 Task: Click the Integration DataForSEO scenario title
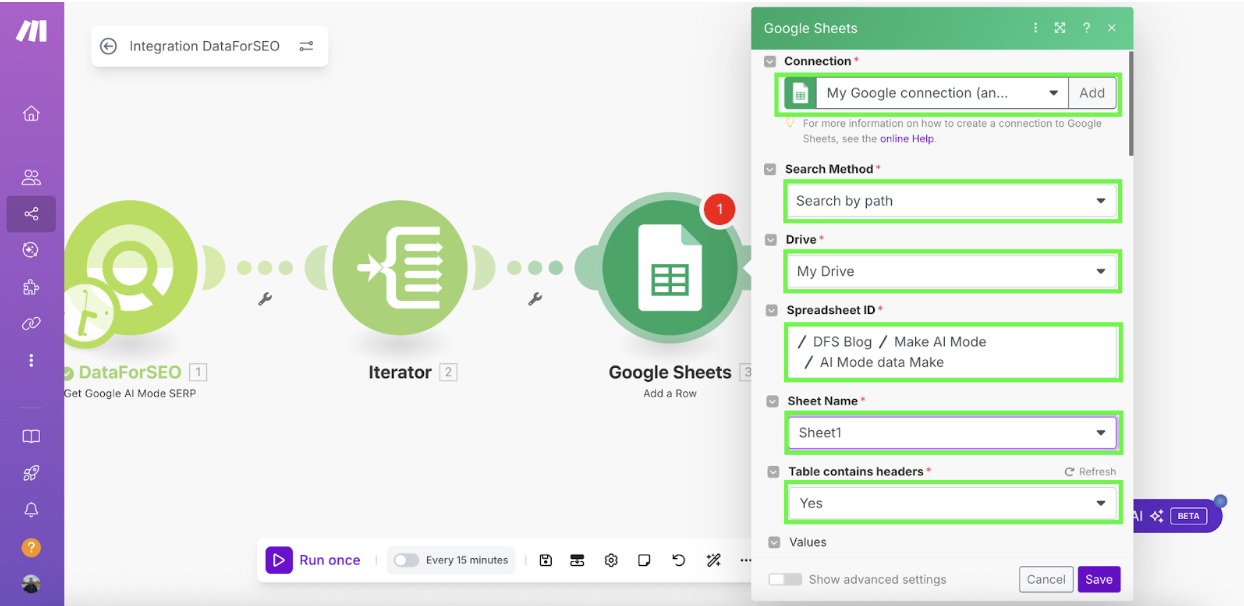[205, 46]
